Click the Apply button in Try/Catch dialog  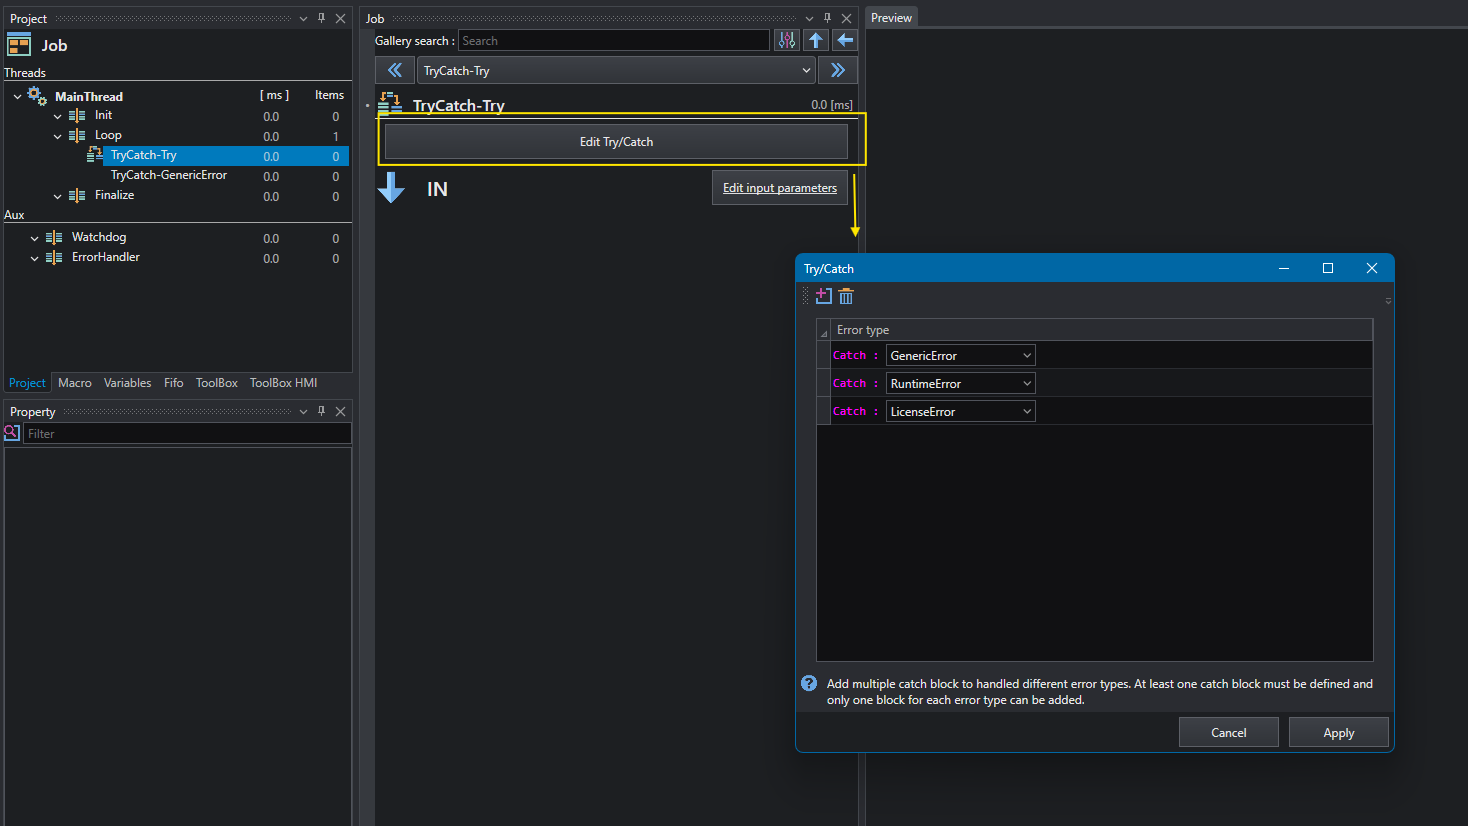(x=1338, y=732)
